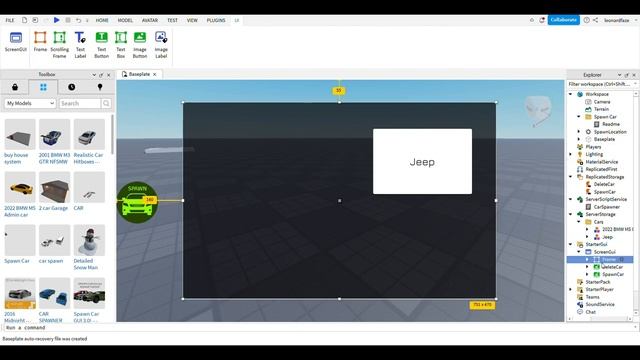The image size is (640, 360).
Task: Select the CarSpawner script in Explorer
Action: (x=607, y=207)
